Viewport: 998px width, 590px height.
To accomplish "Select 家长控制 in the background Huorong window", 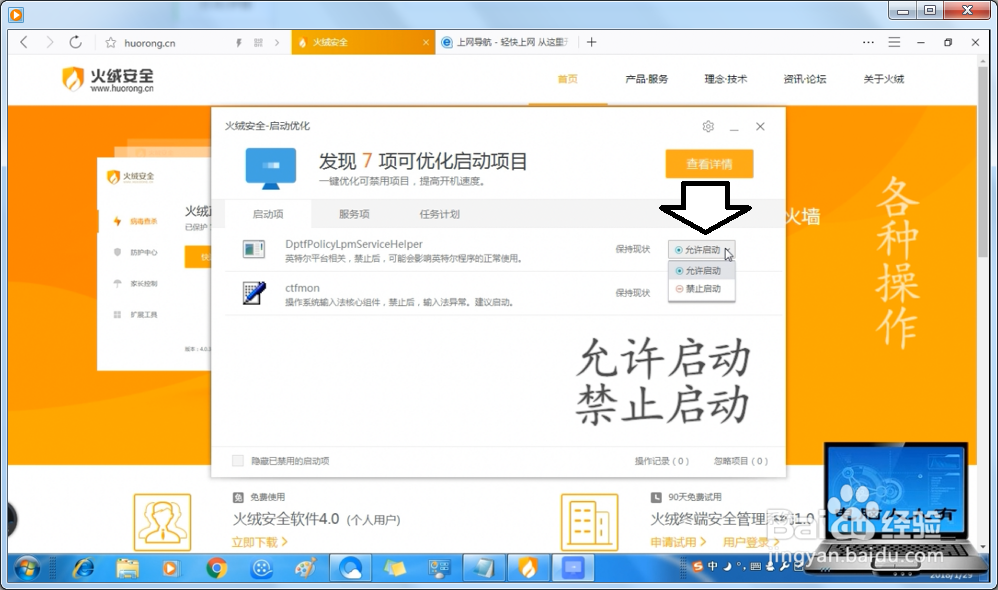I will (x=143, y=283).
